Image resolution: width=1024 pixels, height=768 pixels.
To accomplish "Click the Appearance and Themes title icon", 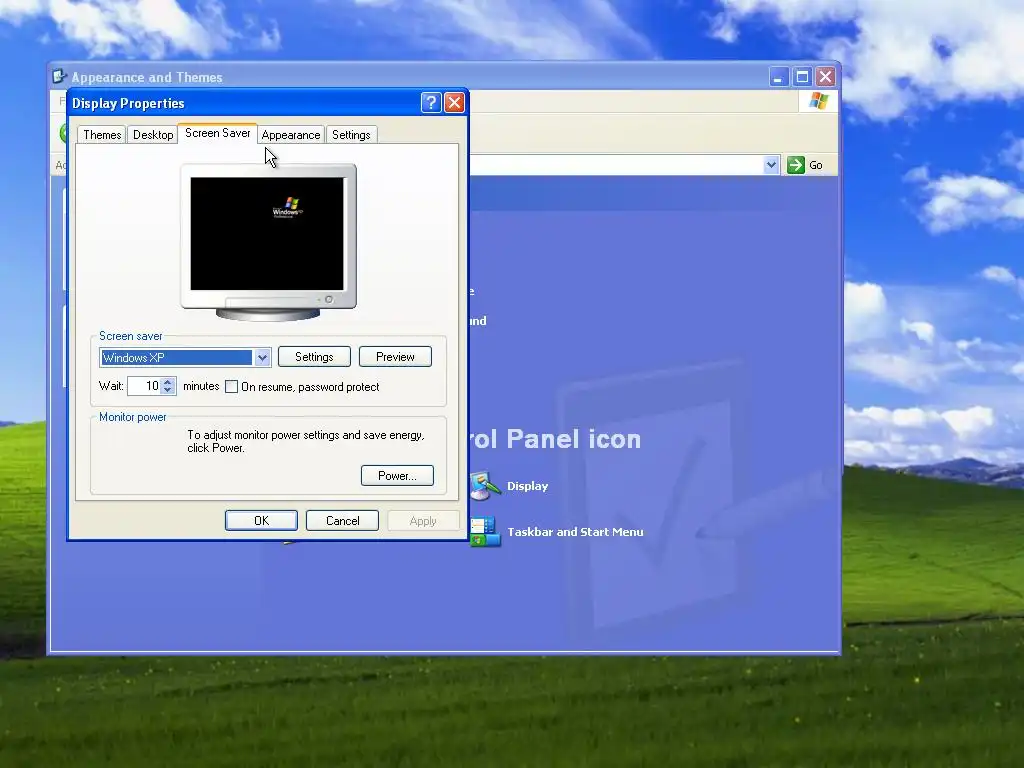I will (59, 76).
